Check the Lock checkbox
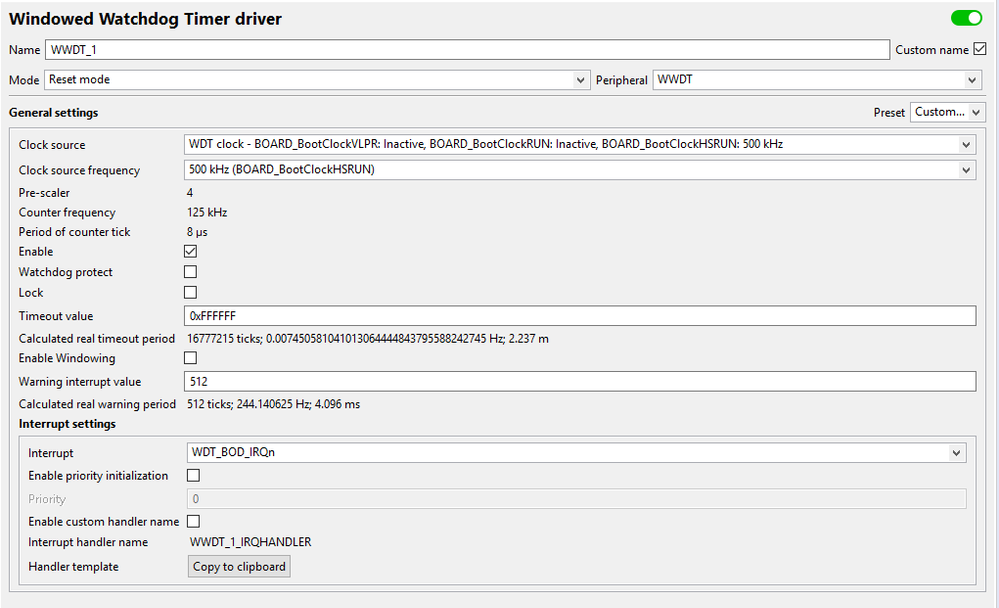The width and height of the screenshot is (999, 608). pyautogui.click(x=190, y=292)
